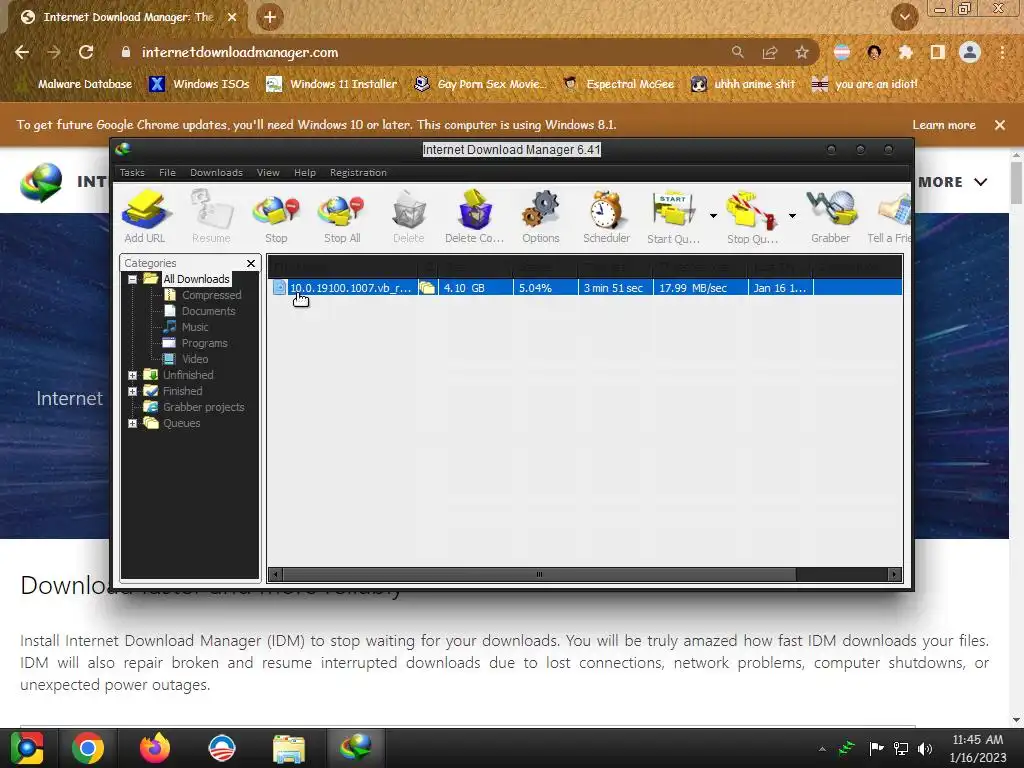Click the network icon in system tray
Image resolution: width=1024 pixels, height=768 pixels.
pyautogui.click(x=901, y=748)
